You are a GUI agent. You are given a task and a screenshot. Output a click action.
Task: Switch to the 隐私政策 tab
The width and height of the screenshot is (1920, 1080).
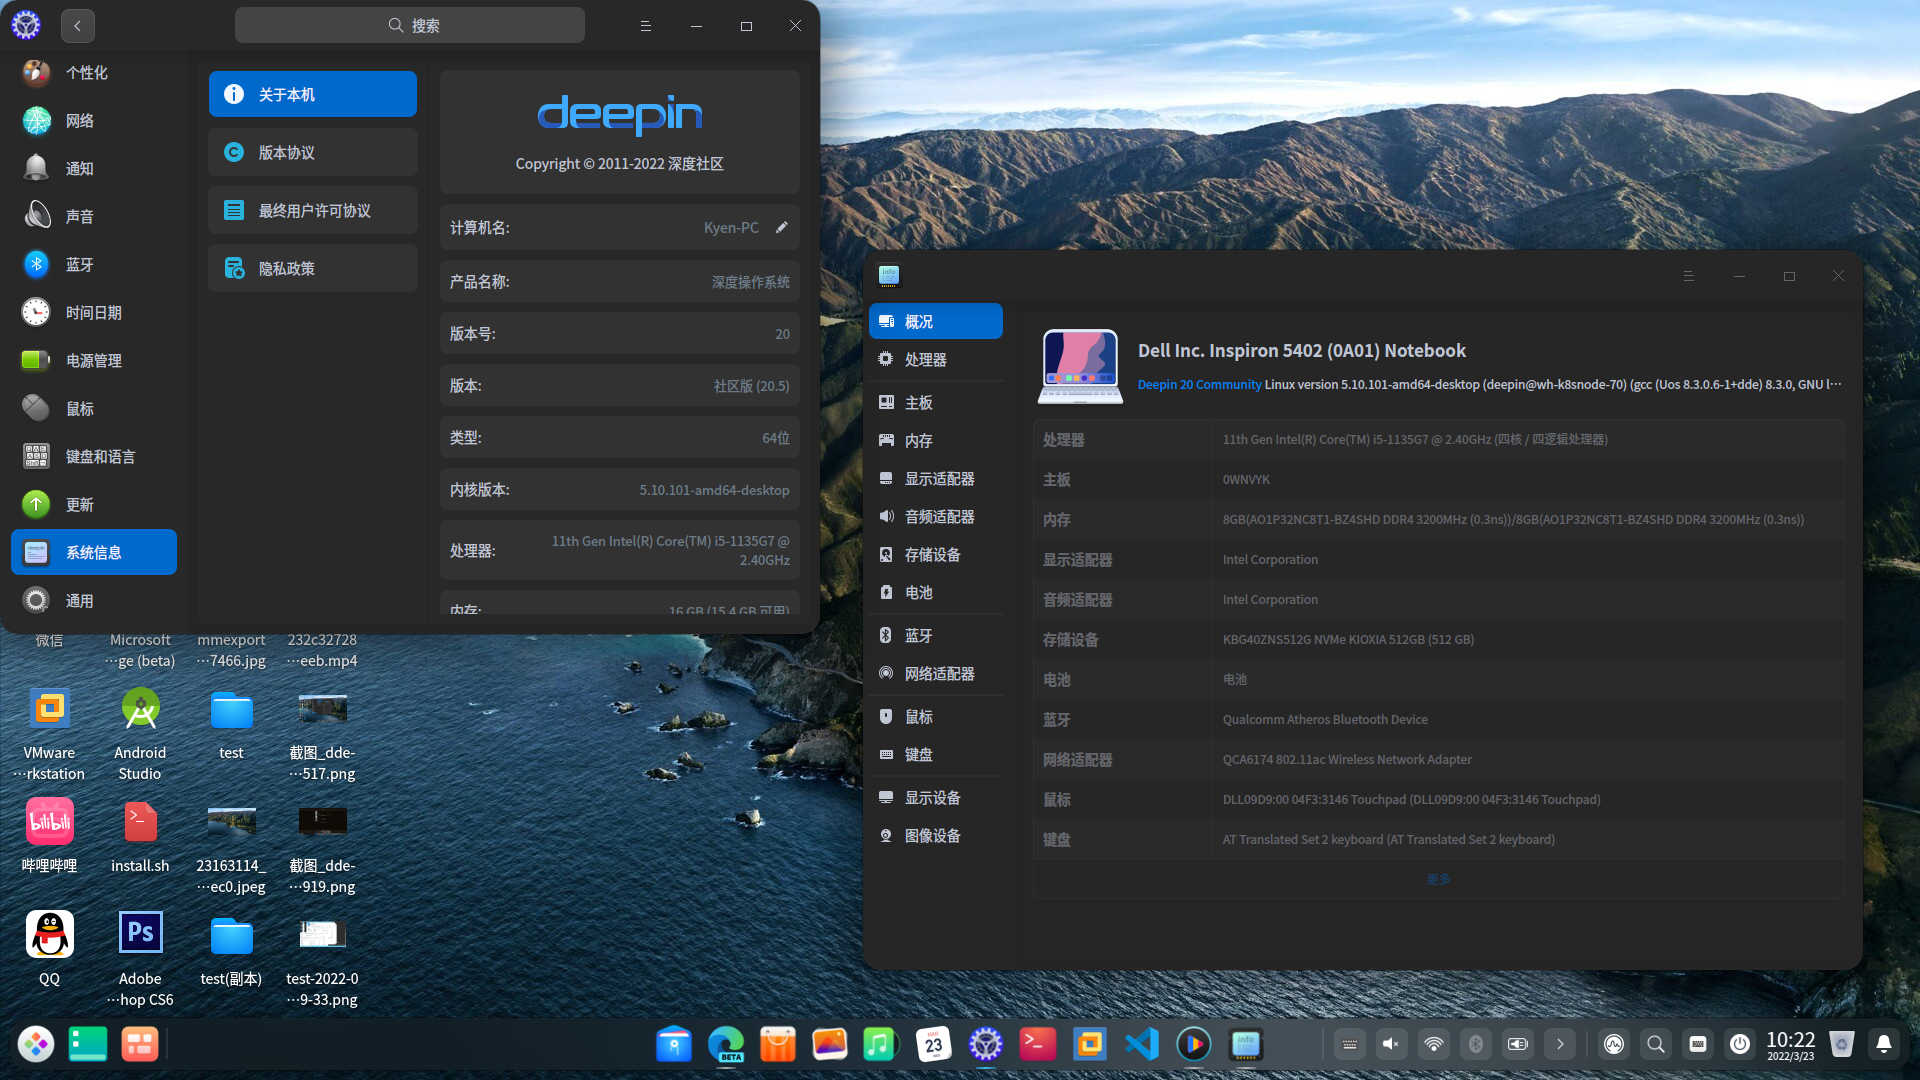(312, 267)
